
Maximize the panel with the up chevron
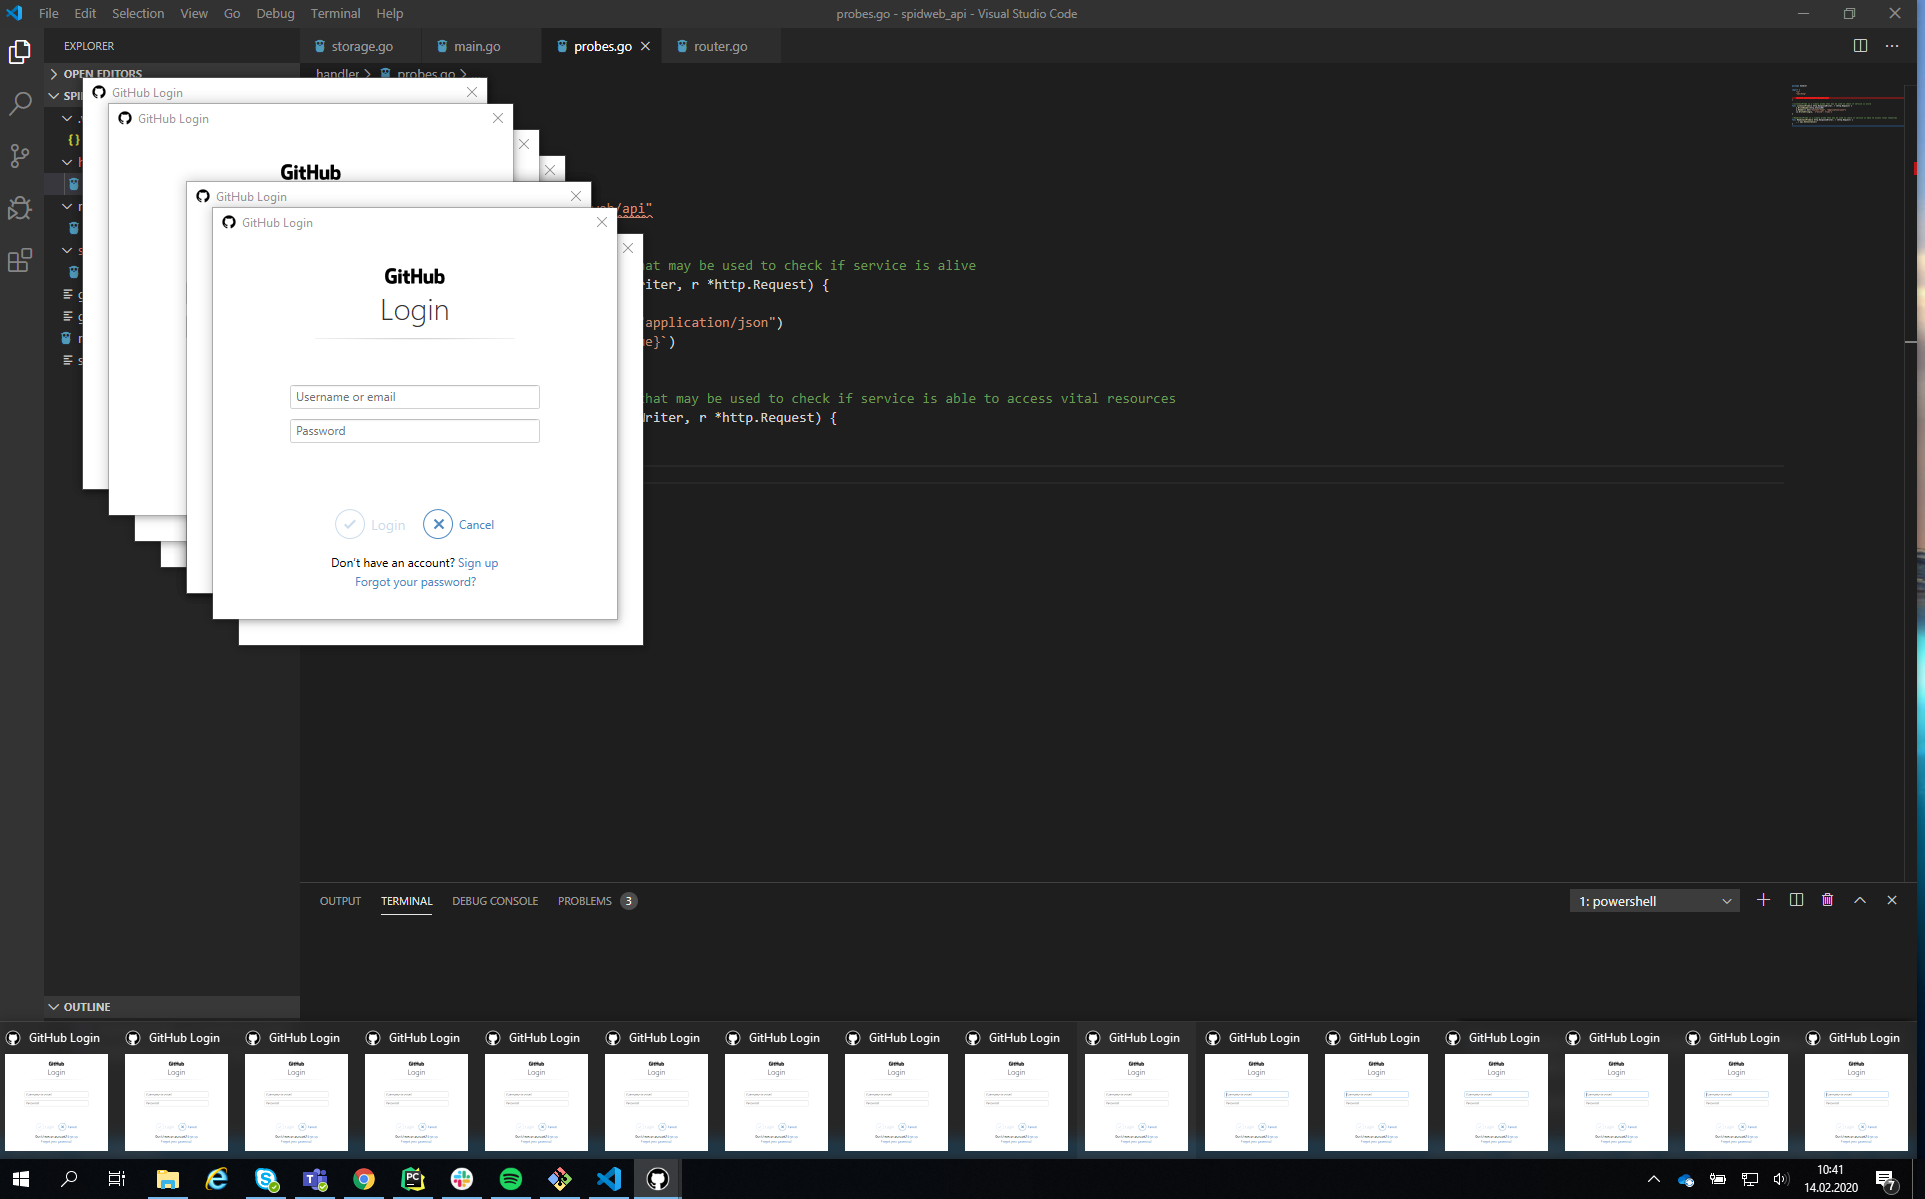coord(1860,900)
